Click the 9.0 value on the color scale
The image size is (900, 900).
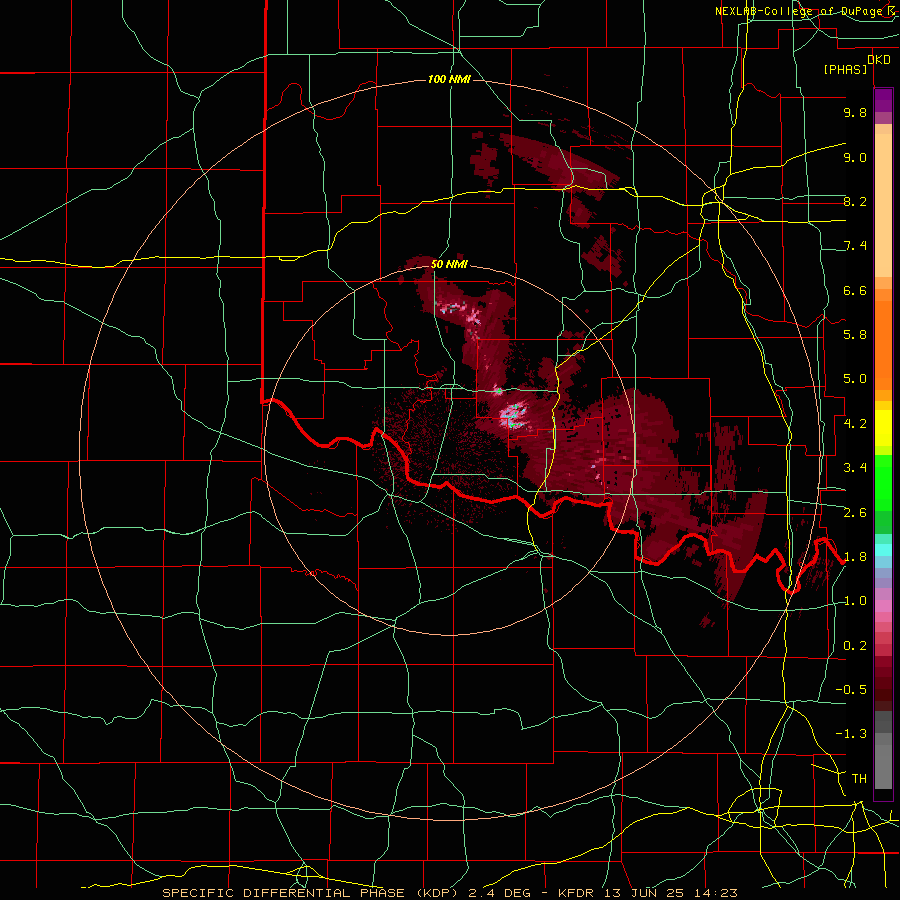click(855, 157)
